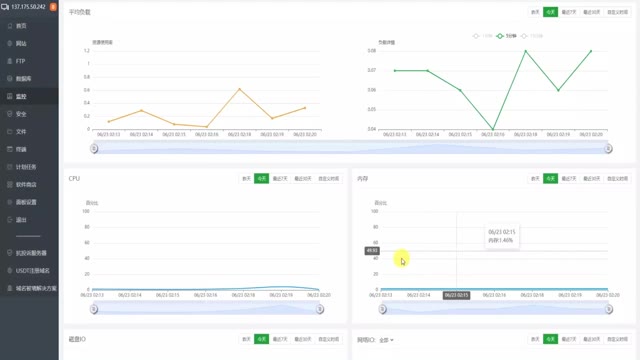Select 昨天 in the 磁盘IO panel

(246, 339)
